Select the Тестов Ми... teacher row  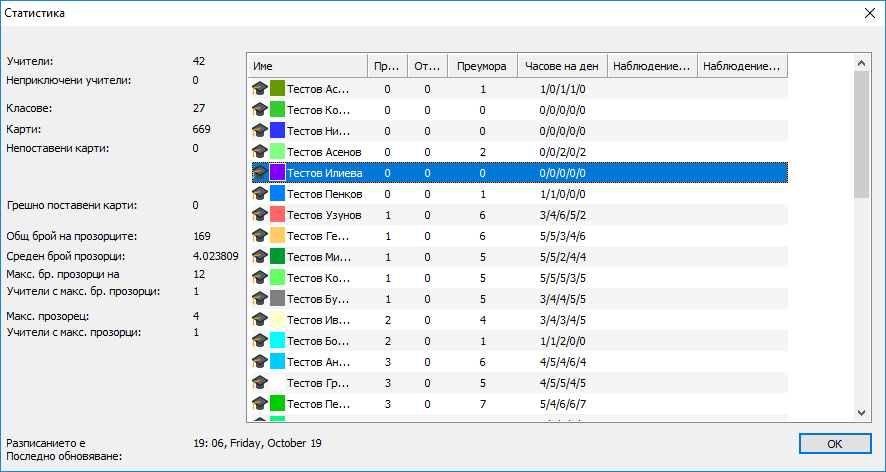[319, 257]
